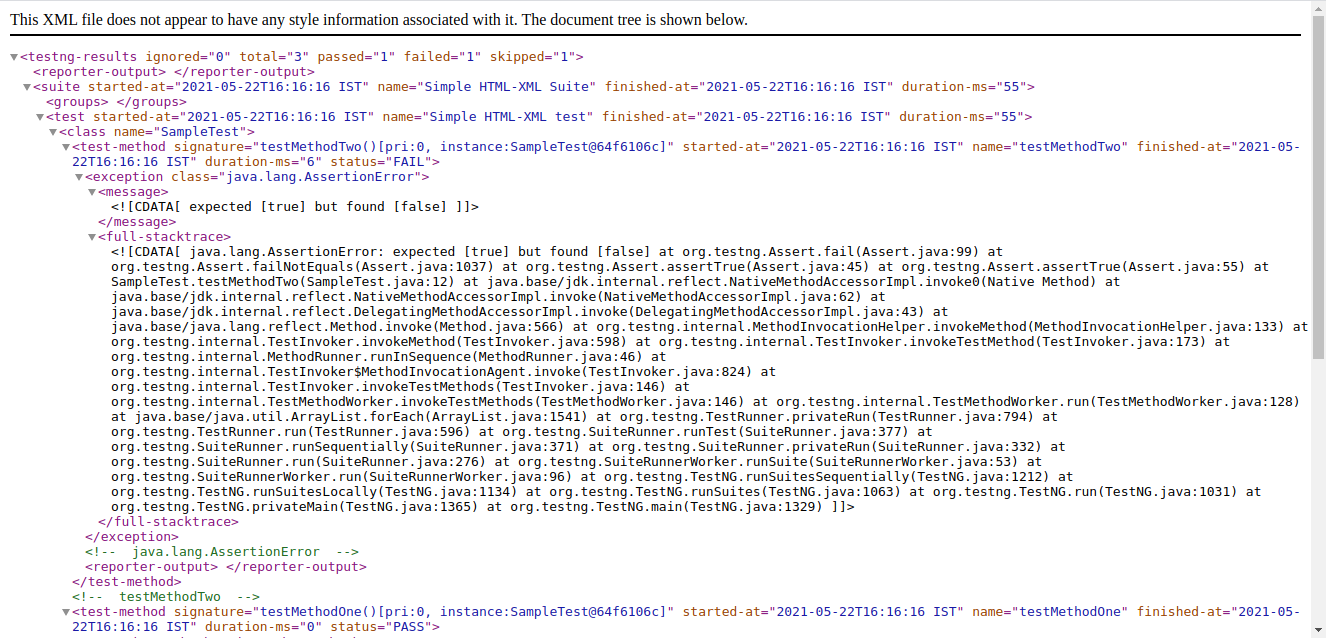1326x638 pixels.
Task: Collapse the testMethodOne test-method node
Action: pos(63,611)
